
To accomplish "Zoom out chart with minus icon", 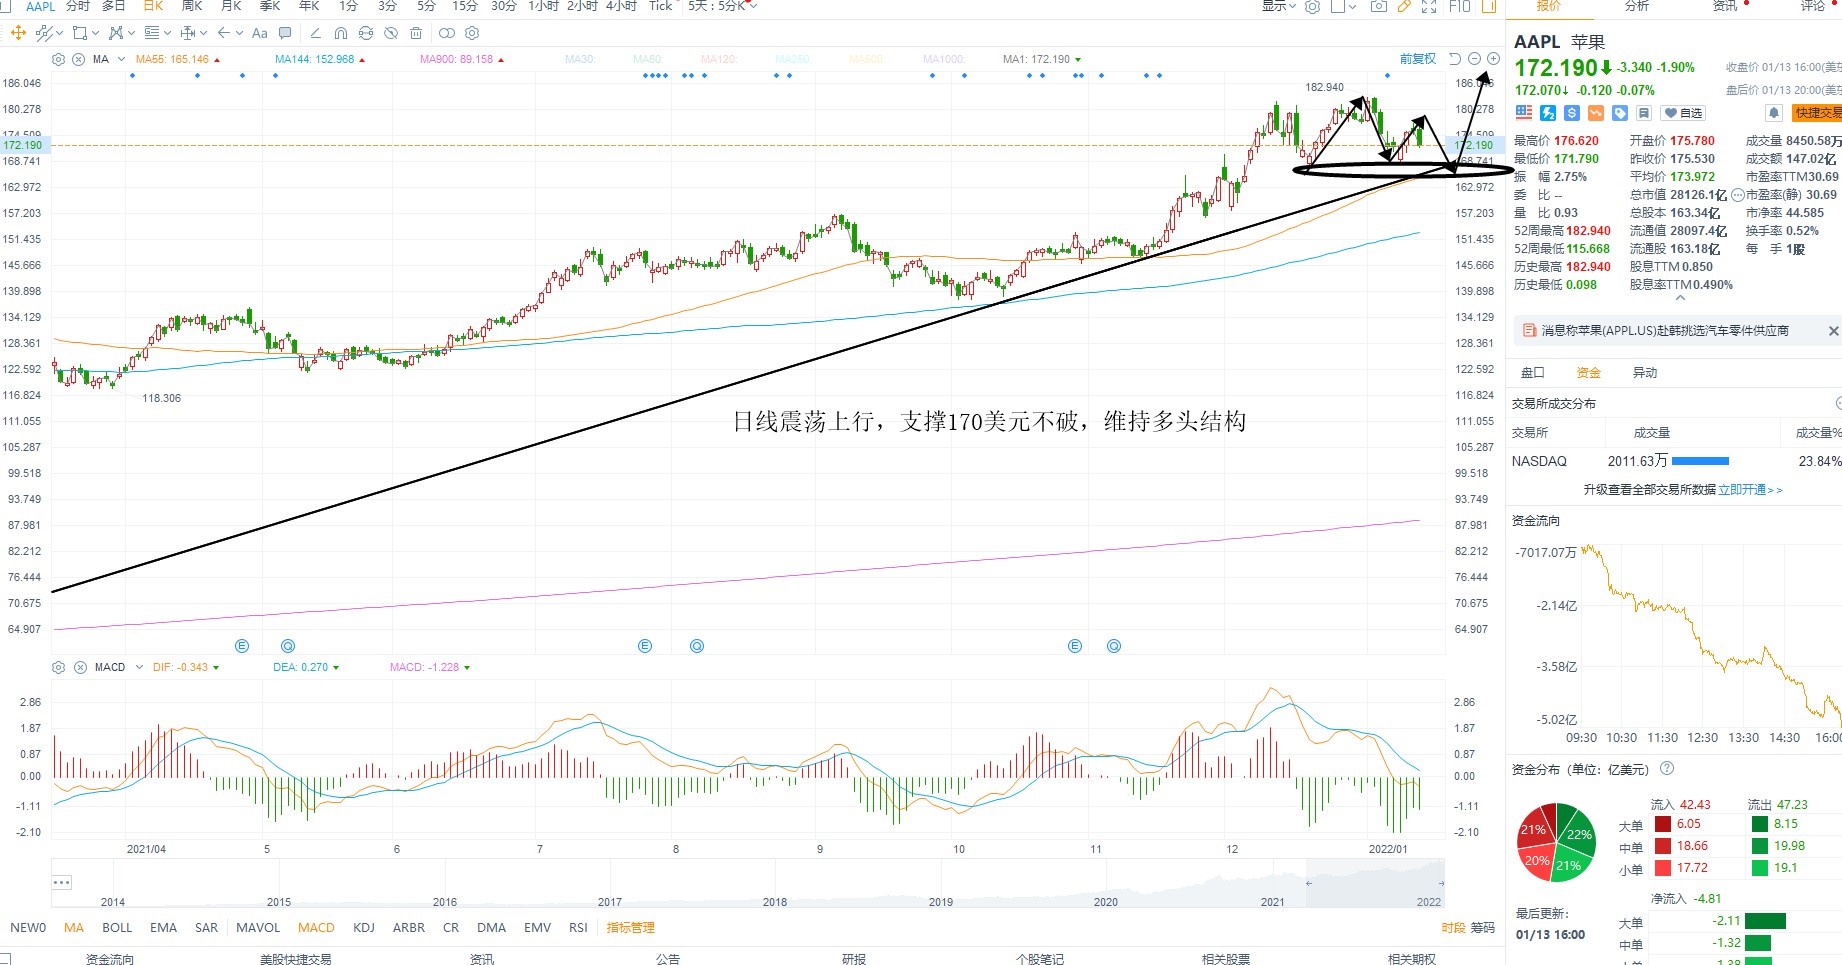I will click(1474, 59).
